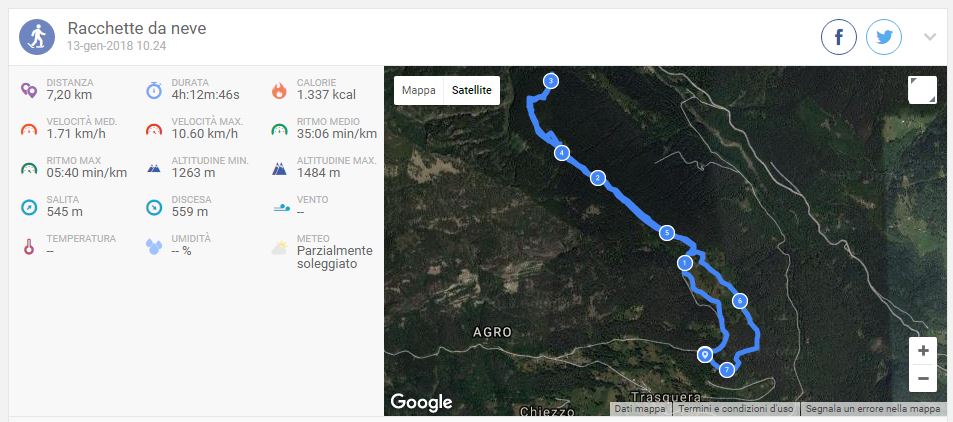Select the Satellite map view

(471, 90)
